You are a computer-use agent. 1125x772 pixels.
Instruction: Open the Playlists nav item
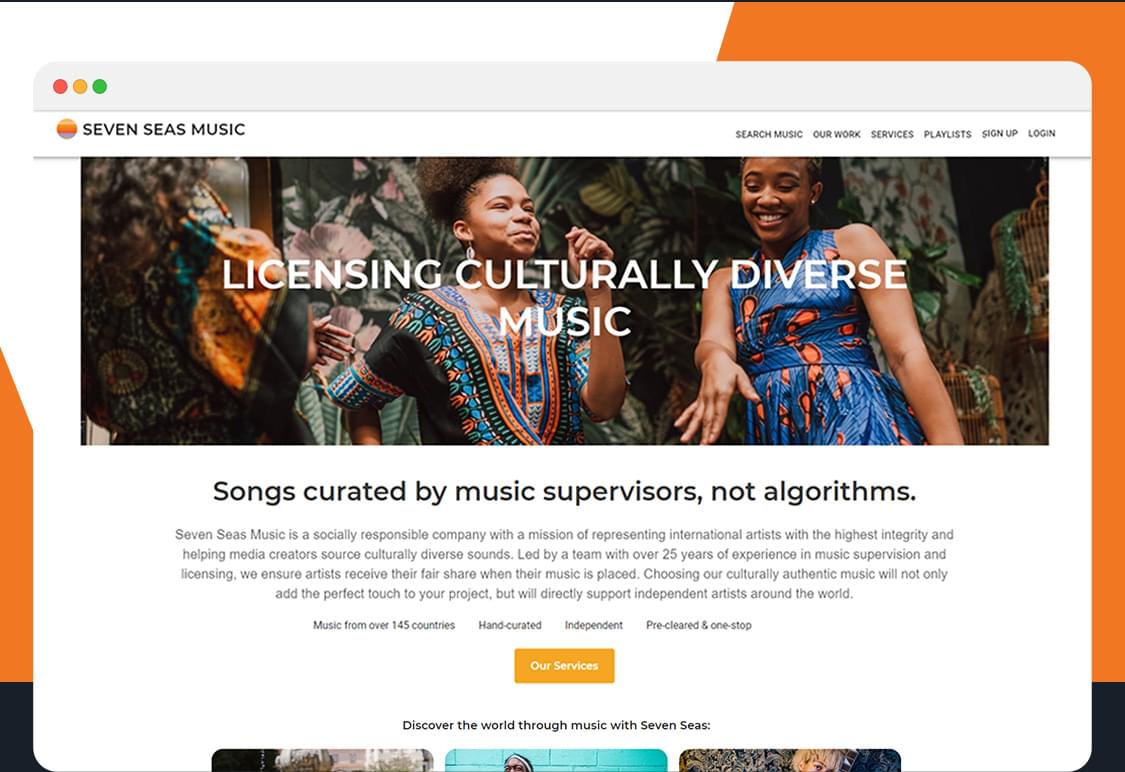pyautogui.click(x=947, y=134)
